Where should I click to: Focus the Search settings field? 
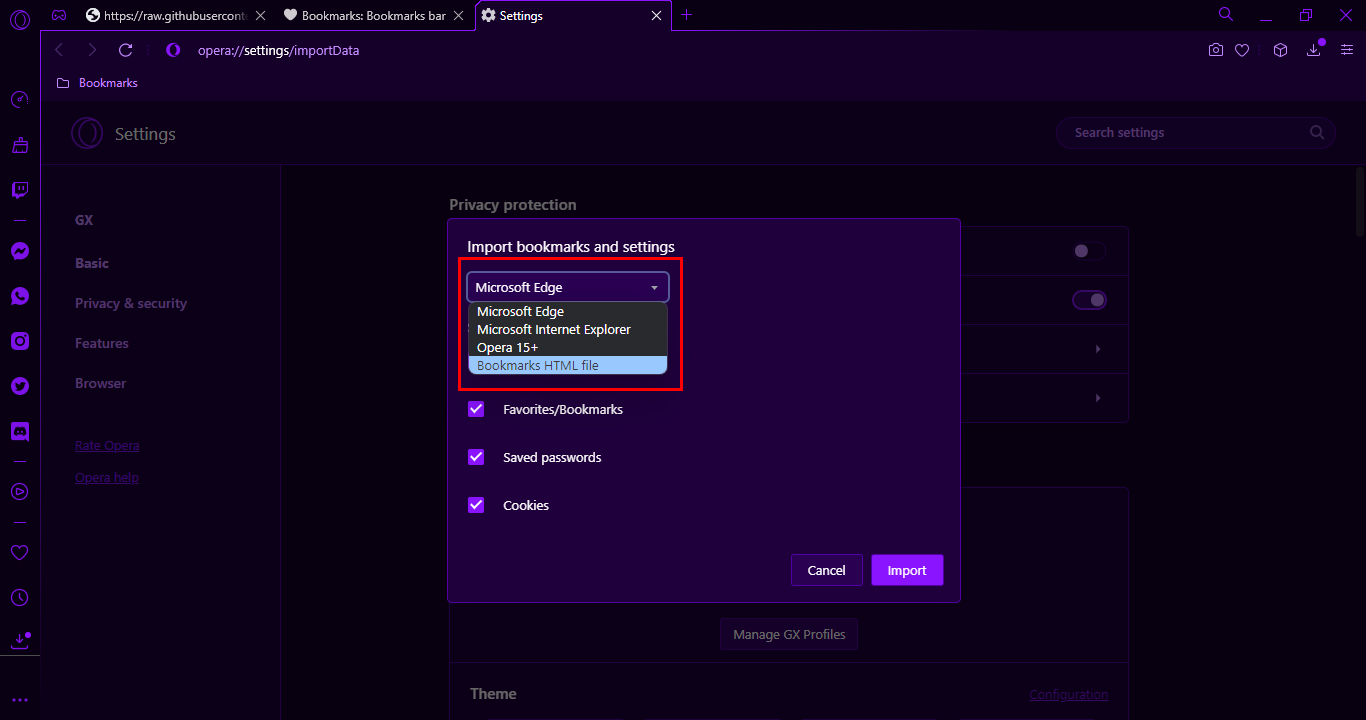tap(1196, 132)
